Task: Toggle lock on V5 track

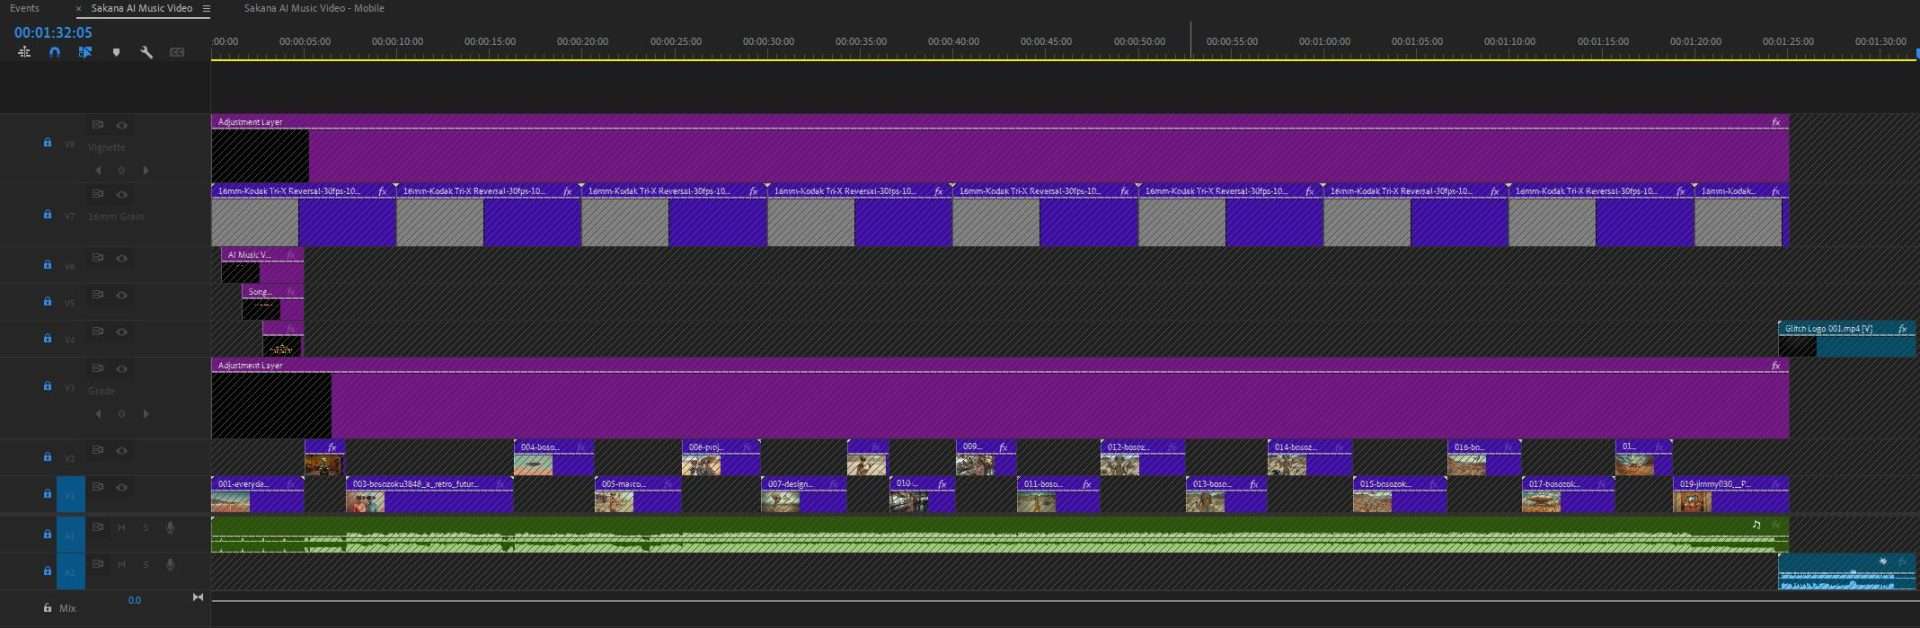Action: 47,301
